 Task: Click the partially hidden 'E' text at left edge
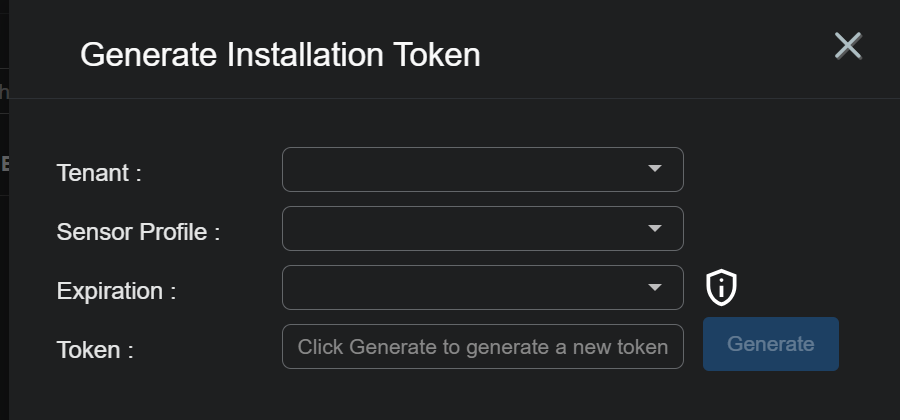tap(5, 163)
